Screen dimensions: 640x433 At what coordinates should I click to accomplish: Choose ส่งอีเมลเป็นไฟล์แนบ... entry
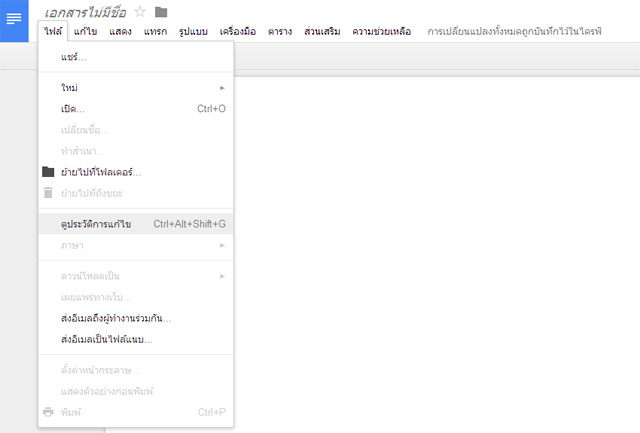click(136, 340)
